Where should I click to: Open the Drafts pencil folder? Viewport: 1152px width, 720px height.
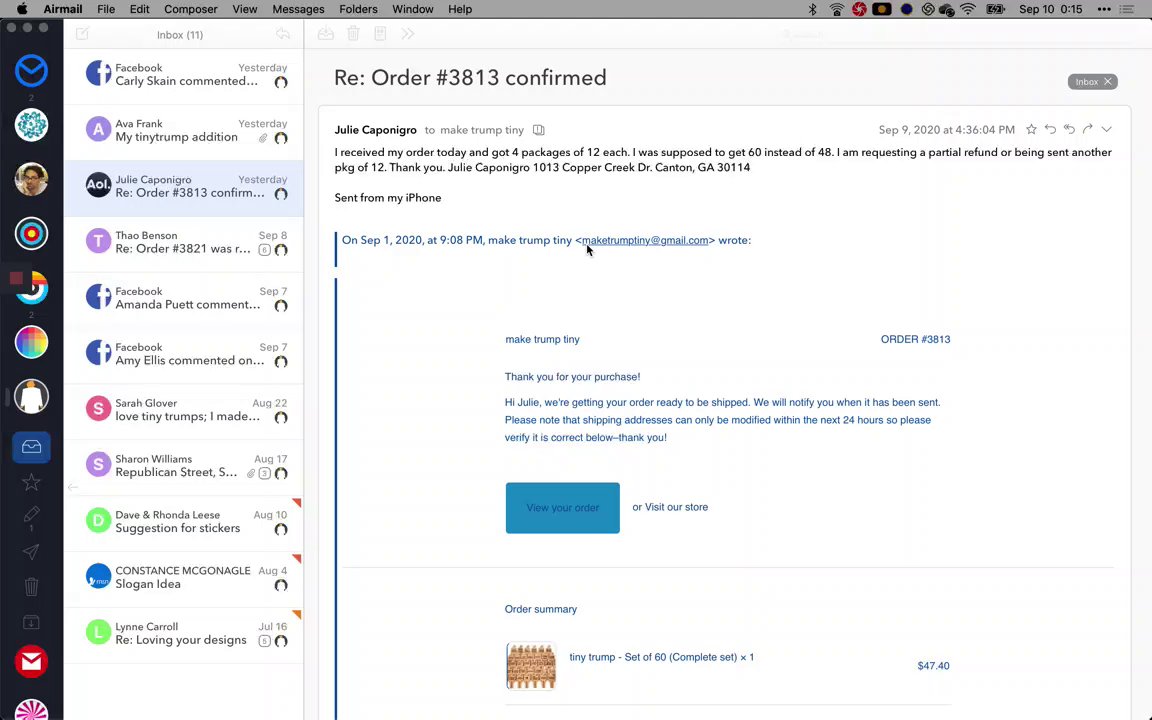point(31,514)
